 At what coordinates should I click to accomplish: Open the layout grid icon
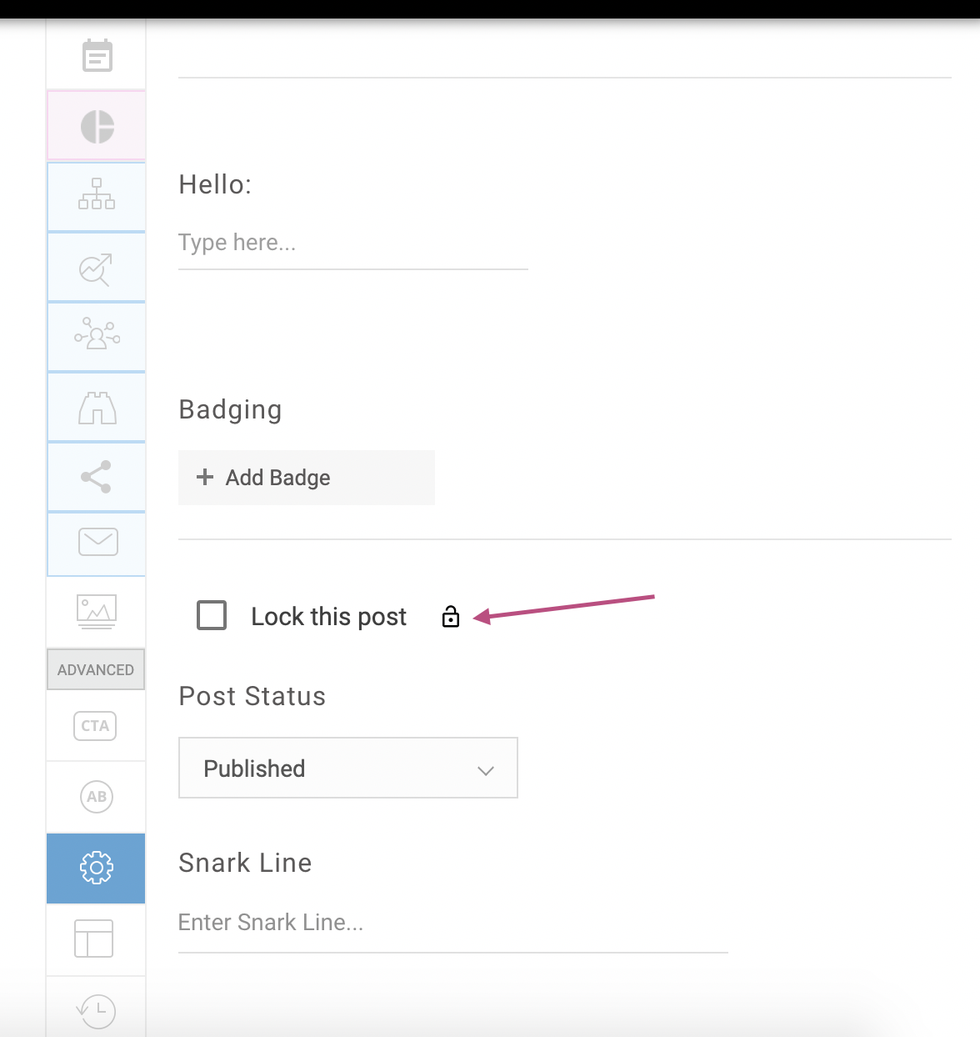click(95, 939)
